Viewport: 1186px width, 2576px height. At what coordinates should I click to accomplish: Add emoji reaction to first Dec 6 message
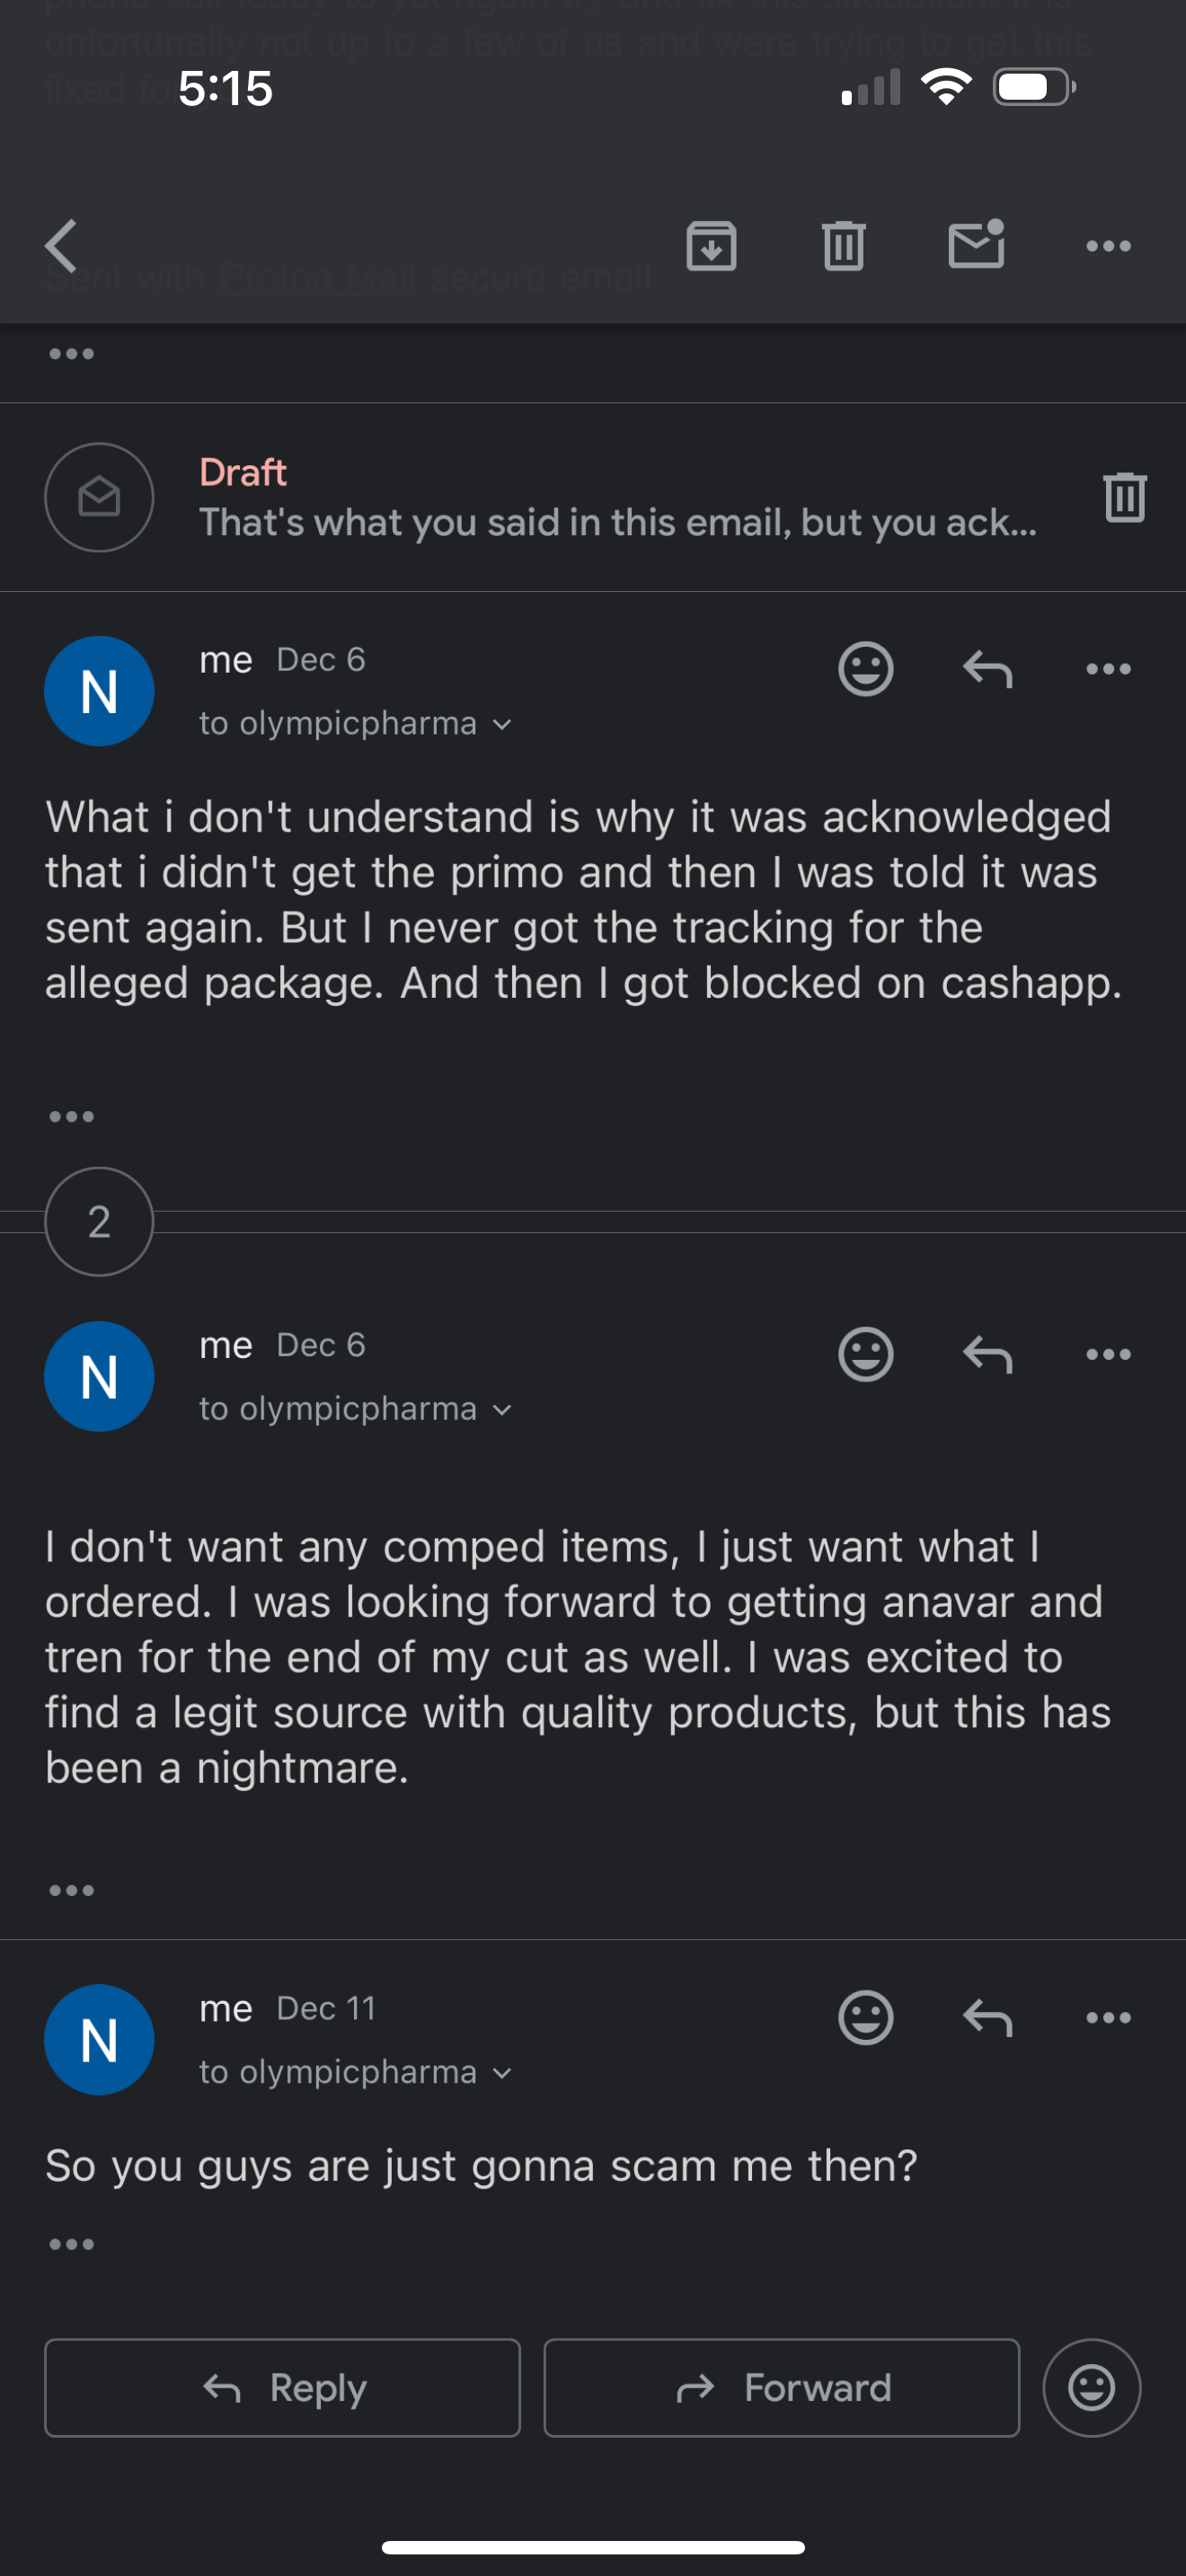pyautogui.click(x=865, y=668)
